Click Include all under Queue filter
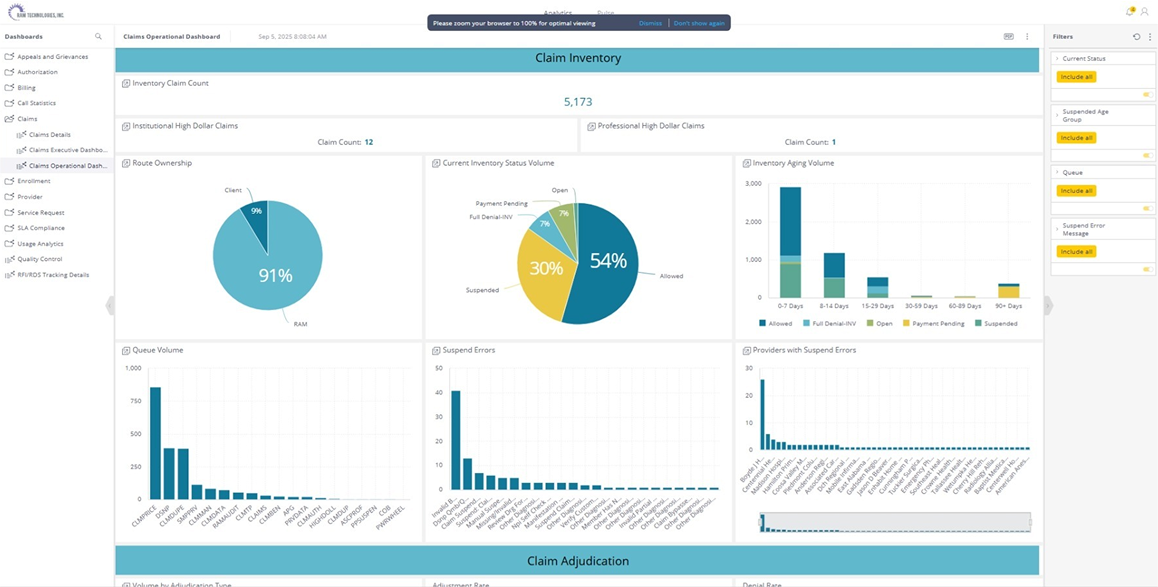Image resolution: width=1158 pixels, height=587 pixels. [x=1076, y=191]
